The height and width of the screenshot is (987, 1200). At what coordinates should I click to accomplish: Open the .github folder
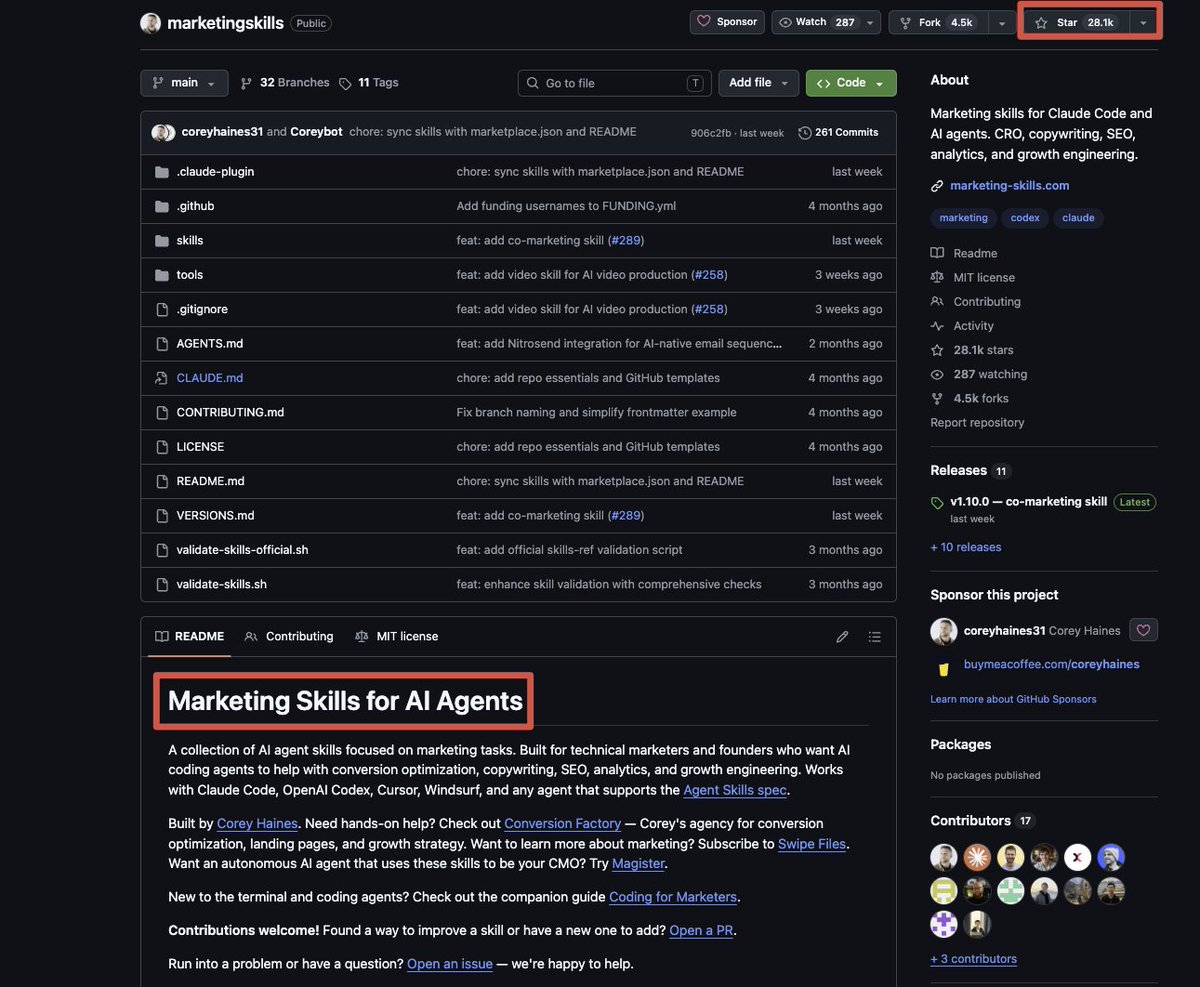195,206
